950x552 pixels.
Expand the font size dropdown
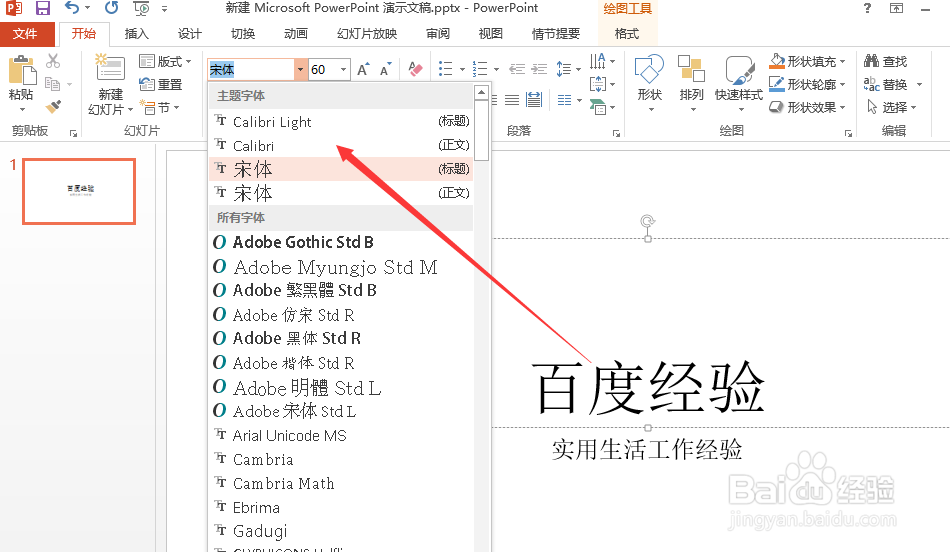(344, 70)
